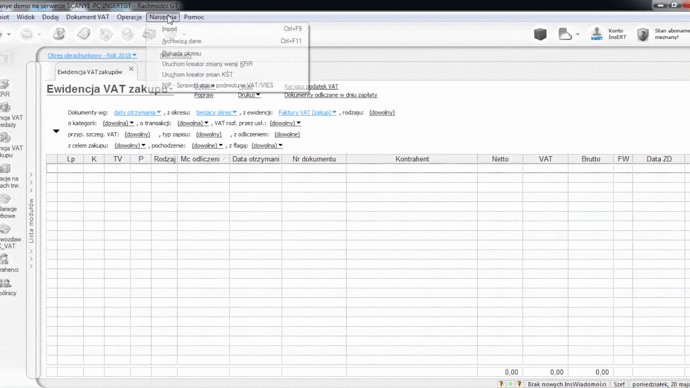690x388 pixels.
Task: Open the Operacje menu
Action: coord(129,17)
